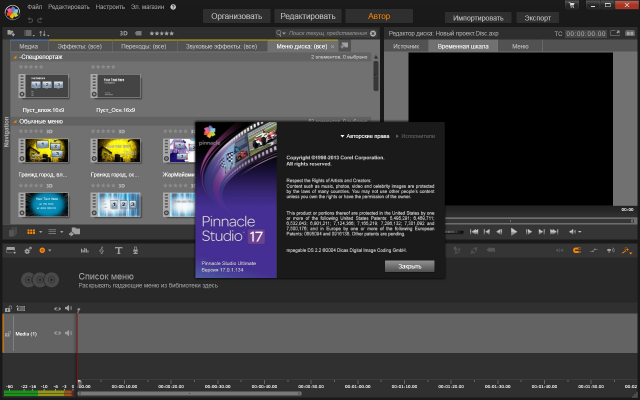
Task: Open the Настроить menu
Action: coord(108,7)
